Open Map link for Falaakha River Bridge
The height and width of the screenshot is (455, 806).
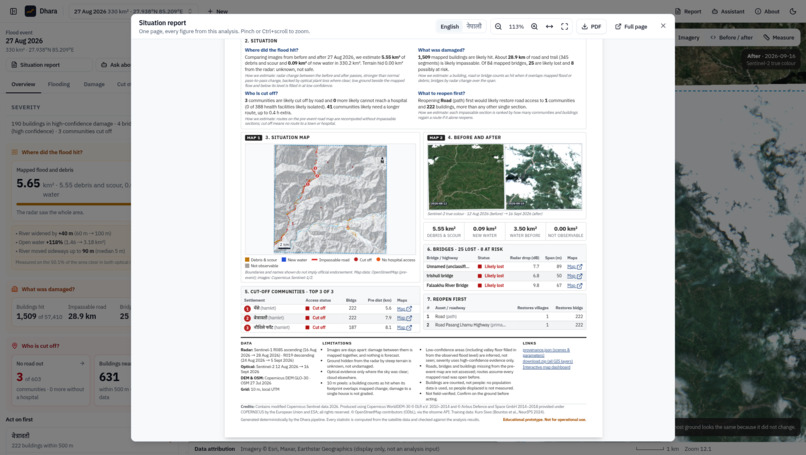[x=574, y=285]
